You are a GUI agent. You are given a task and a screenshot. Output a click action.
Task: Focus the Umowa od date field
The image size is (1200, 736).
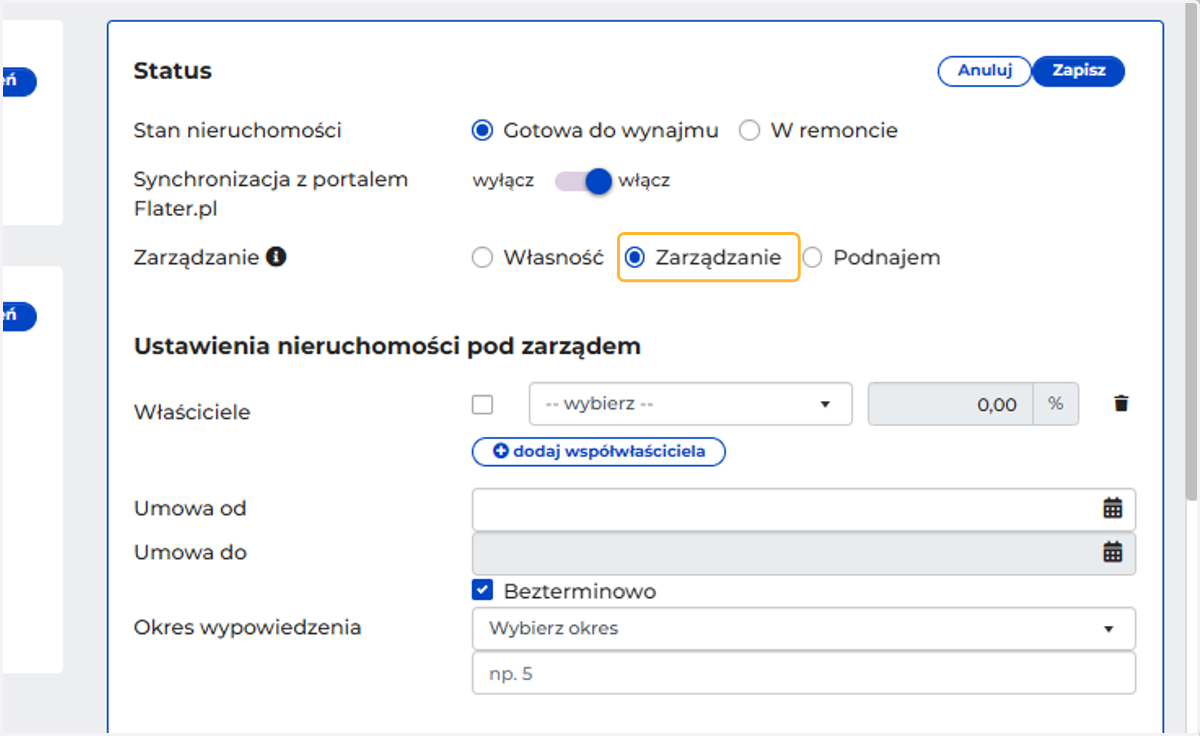coord(804,509)
